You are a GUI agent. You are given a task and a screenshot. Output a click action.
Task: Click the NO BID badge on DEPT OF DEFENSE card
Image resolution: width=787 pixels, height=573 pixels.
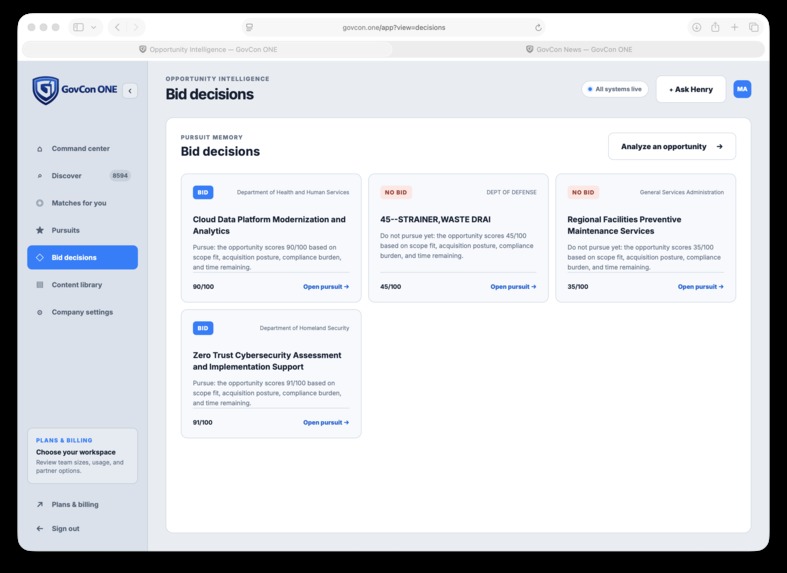pyautogui.click(x=396, y=192)
